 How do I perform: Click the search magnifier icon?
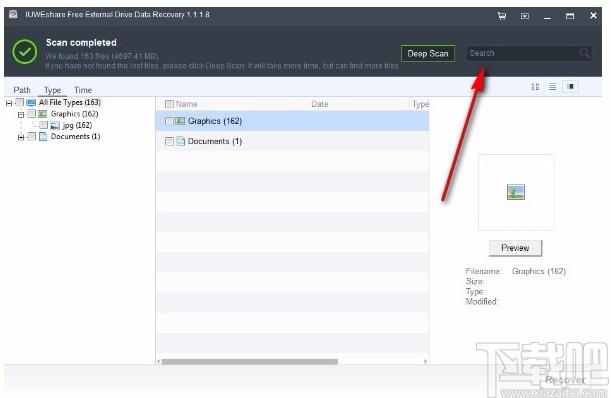click(584, 53)
